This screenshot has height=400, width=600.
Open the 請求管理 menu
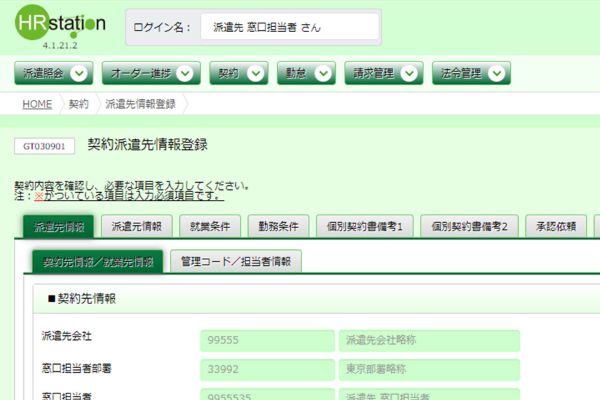382,73
